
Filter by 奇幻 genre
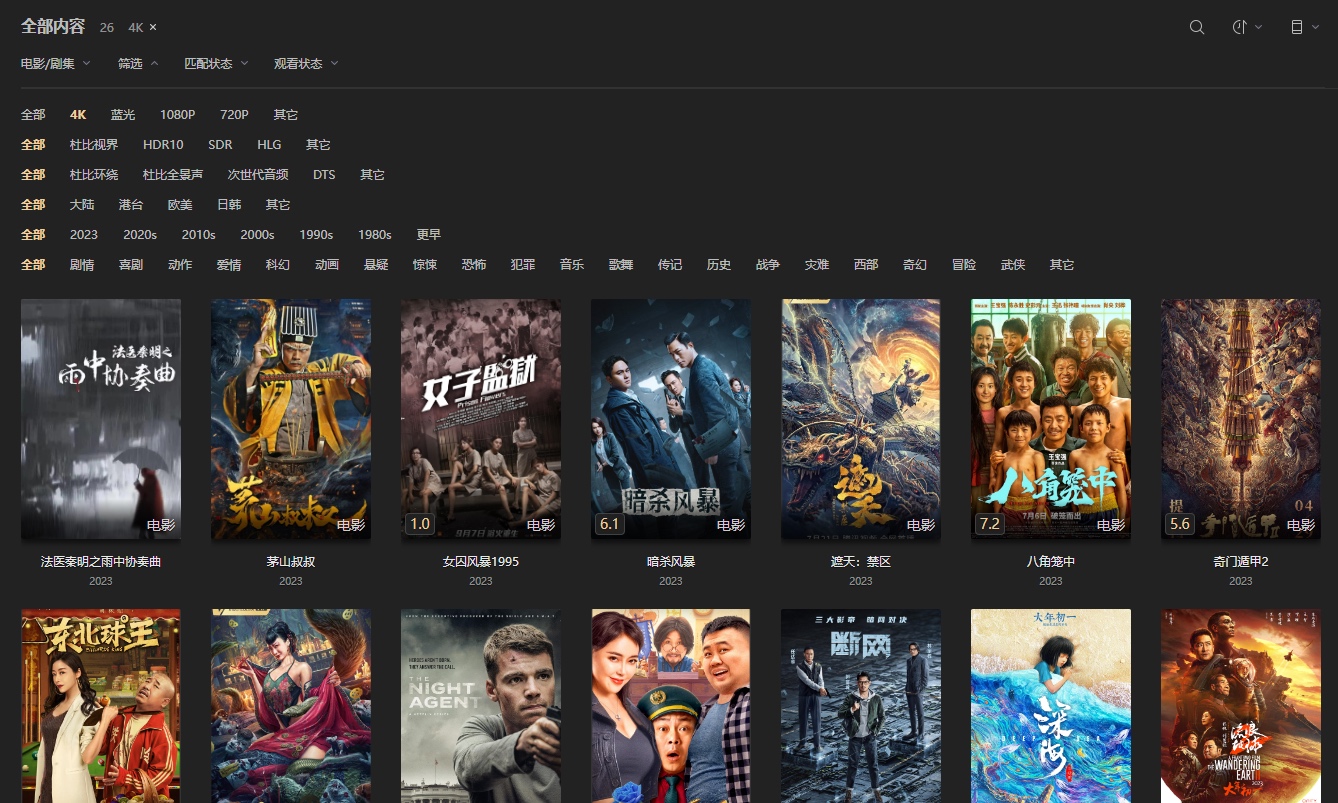(x=915, y=265)
